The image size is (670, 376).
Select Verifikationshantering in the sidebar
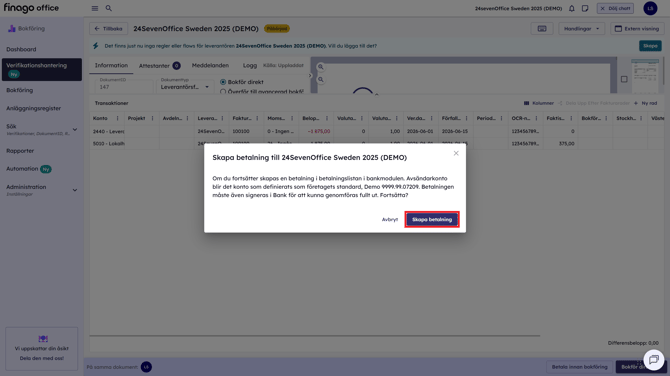(x=41, y=69)
